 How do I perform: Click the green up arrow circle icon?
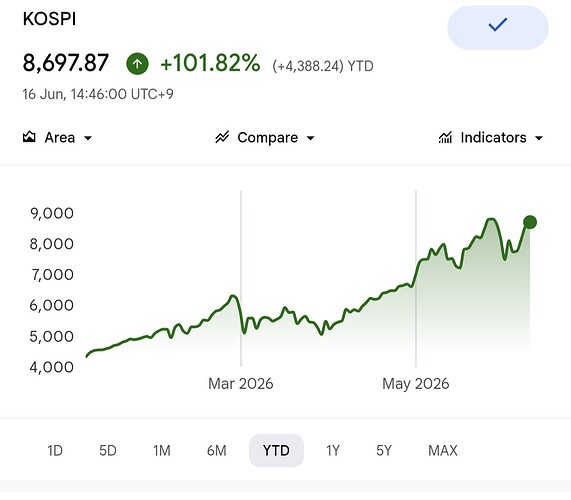click(x=137, y=64)
